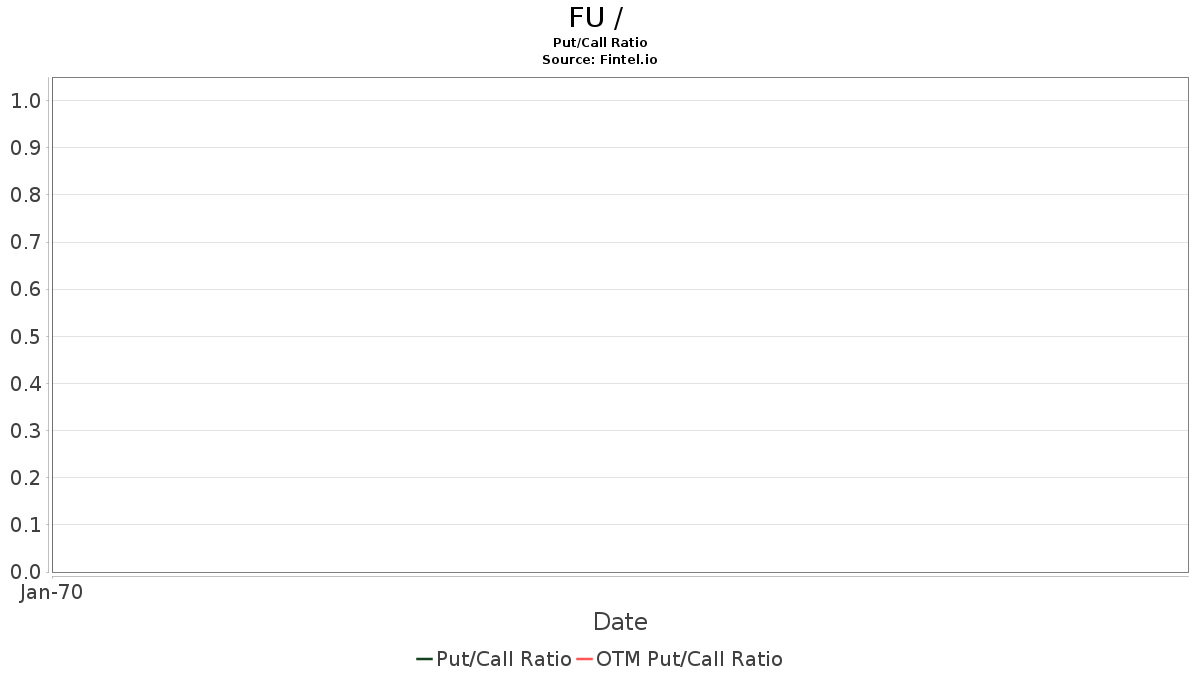Click the 1.0 y-axis label

click(26, 100)
